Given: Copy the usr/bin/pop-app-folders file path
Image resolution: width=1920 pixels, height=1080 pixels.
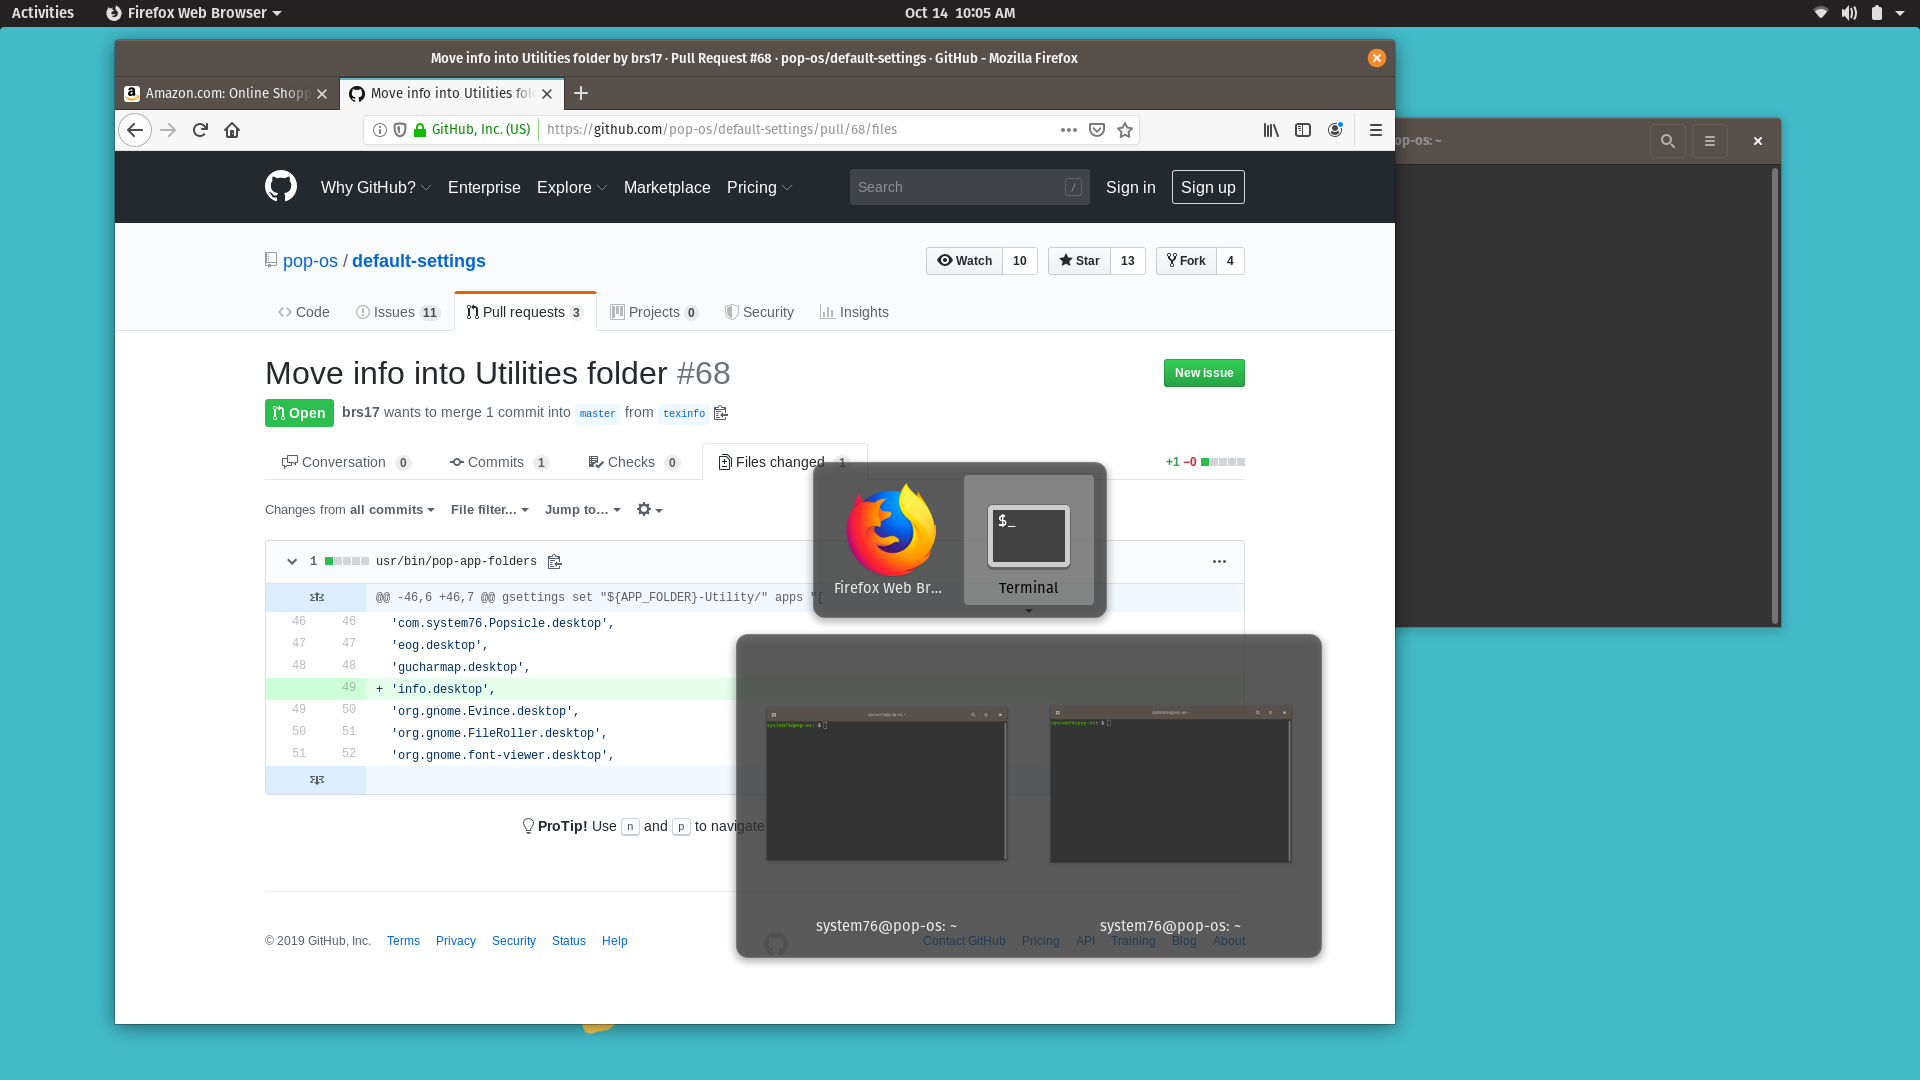Looking at the screenshot, I should pyautogui.click(x=555, y=561).
